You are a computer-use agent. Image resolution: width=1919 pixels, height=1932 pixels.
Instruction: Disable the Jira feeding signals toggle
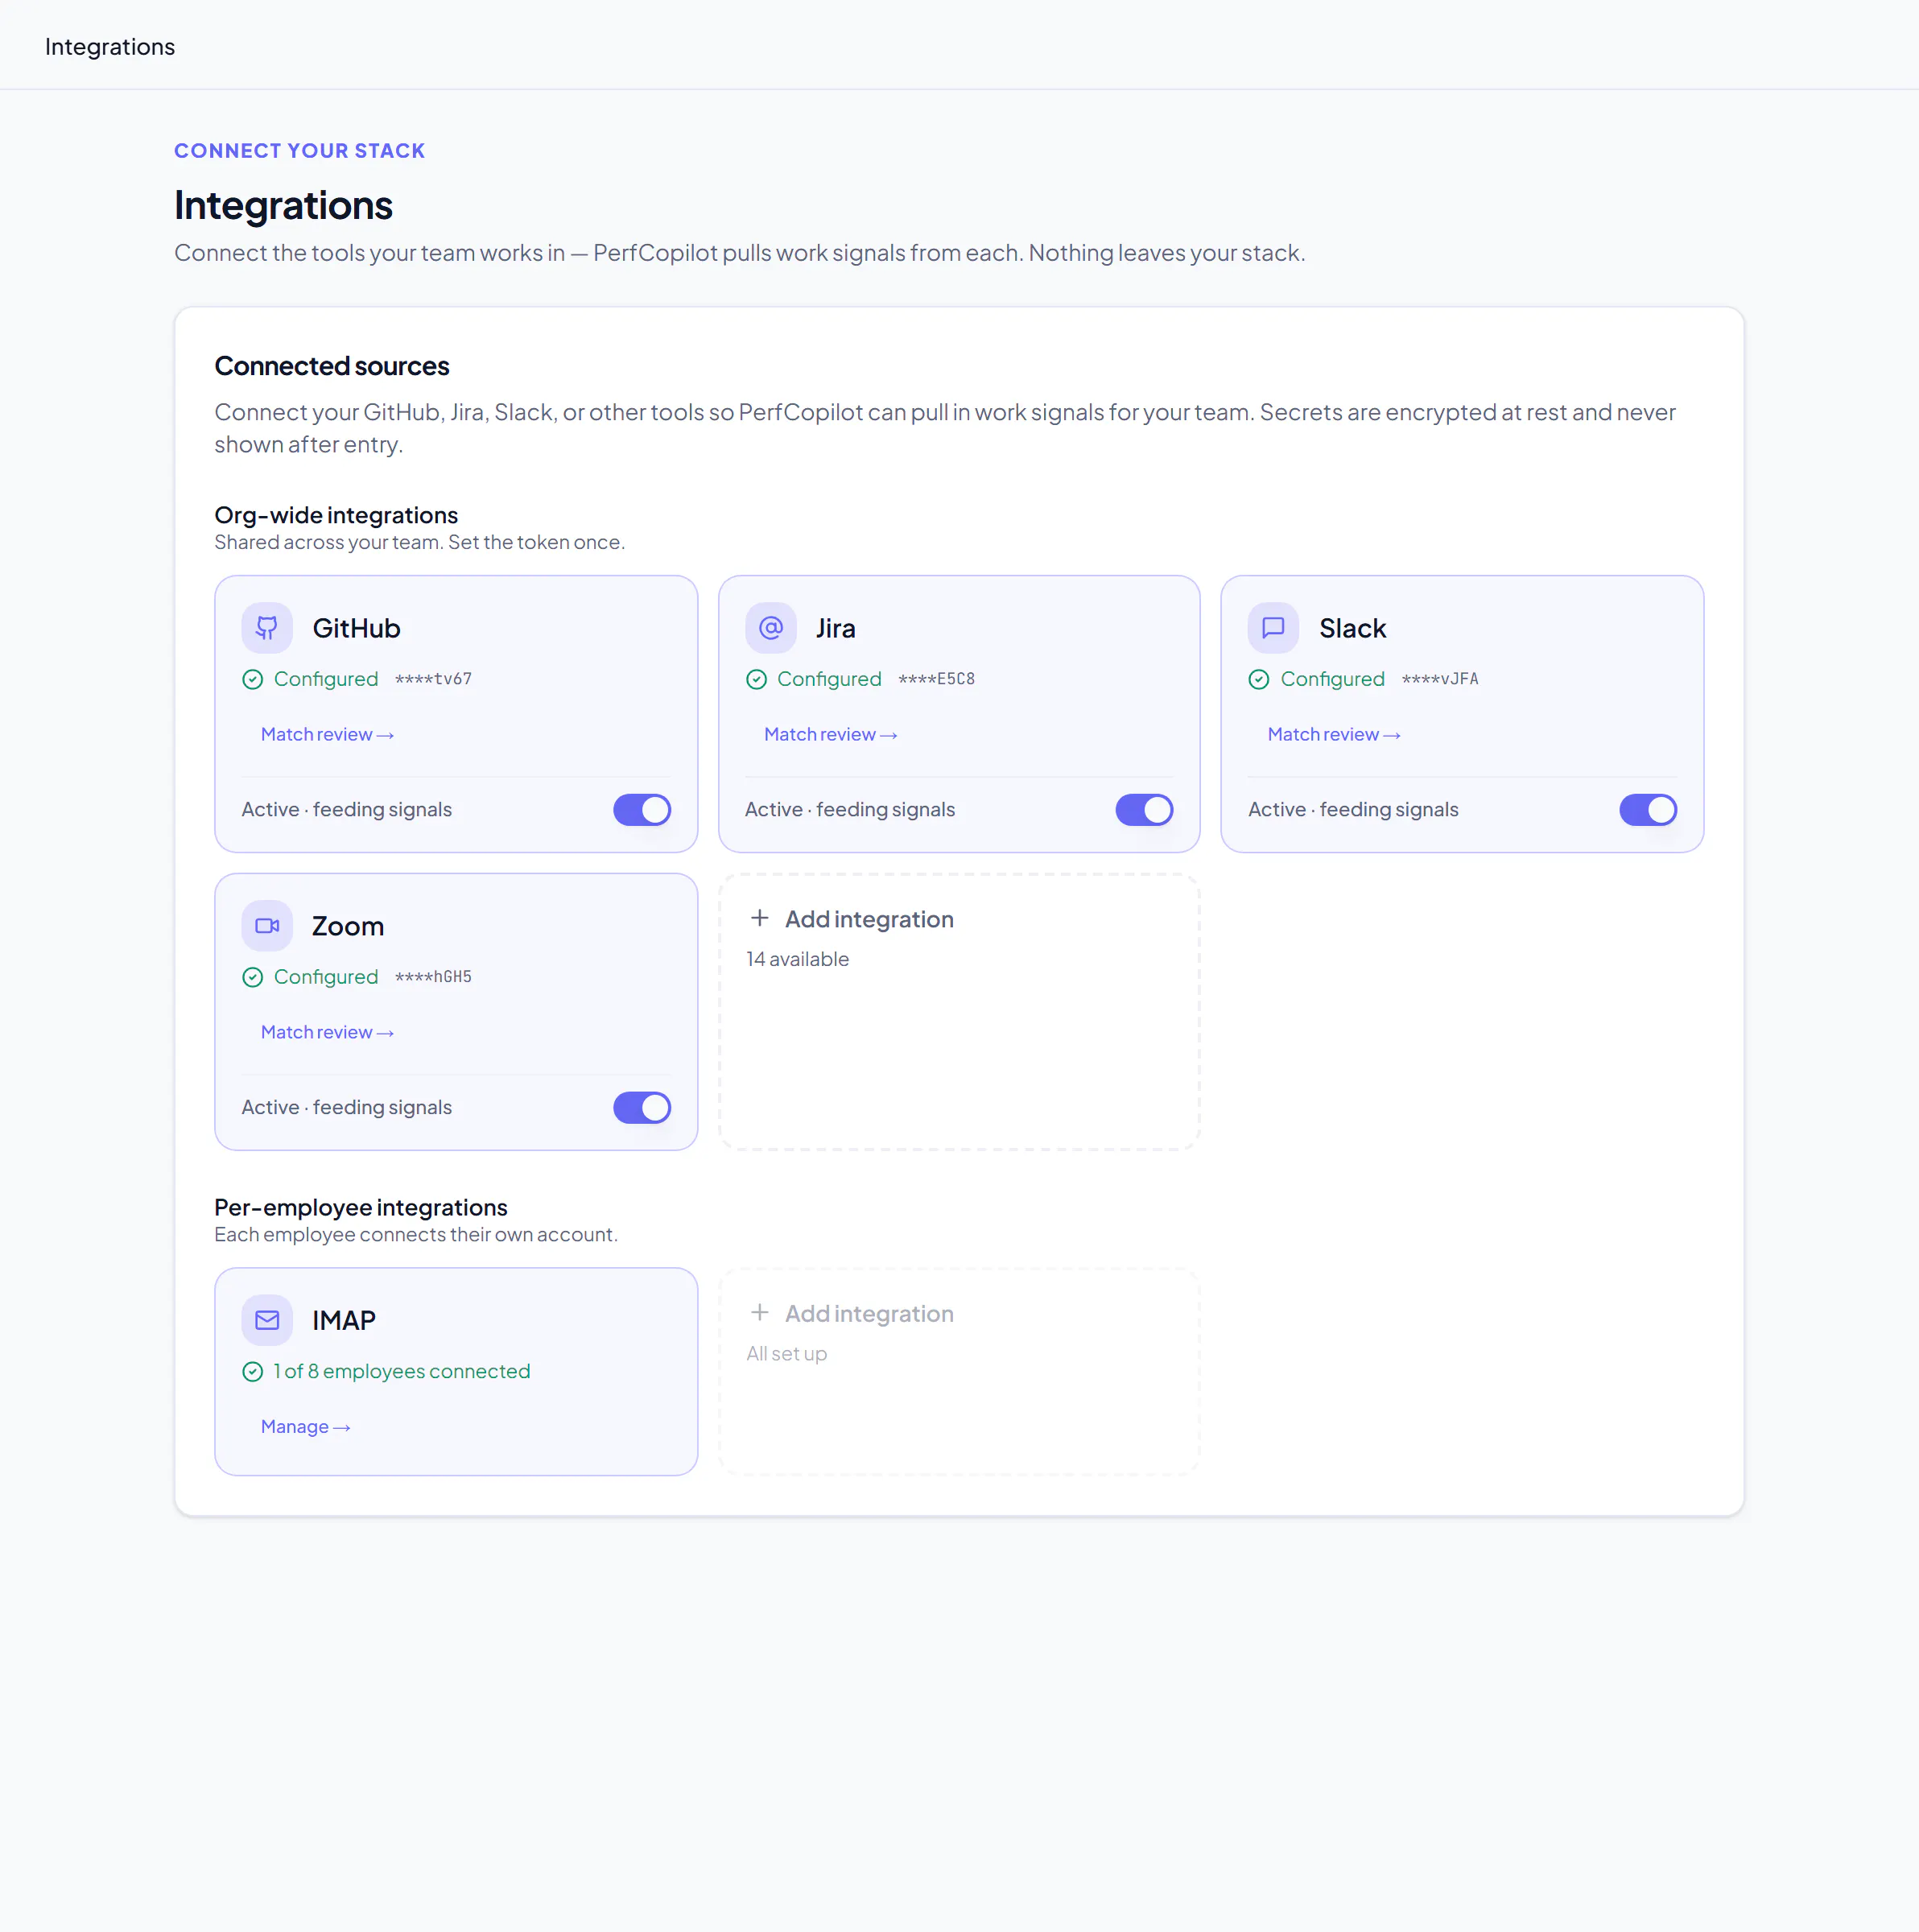[1144, 810]
